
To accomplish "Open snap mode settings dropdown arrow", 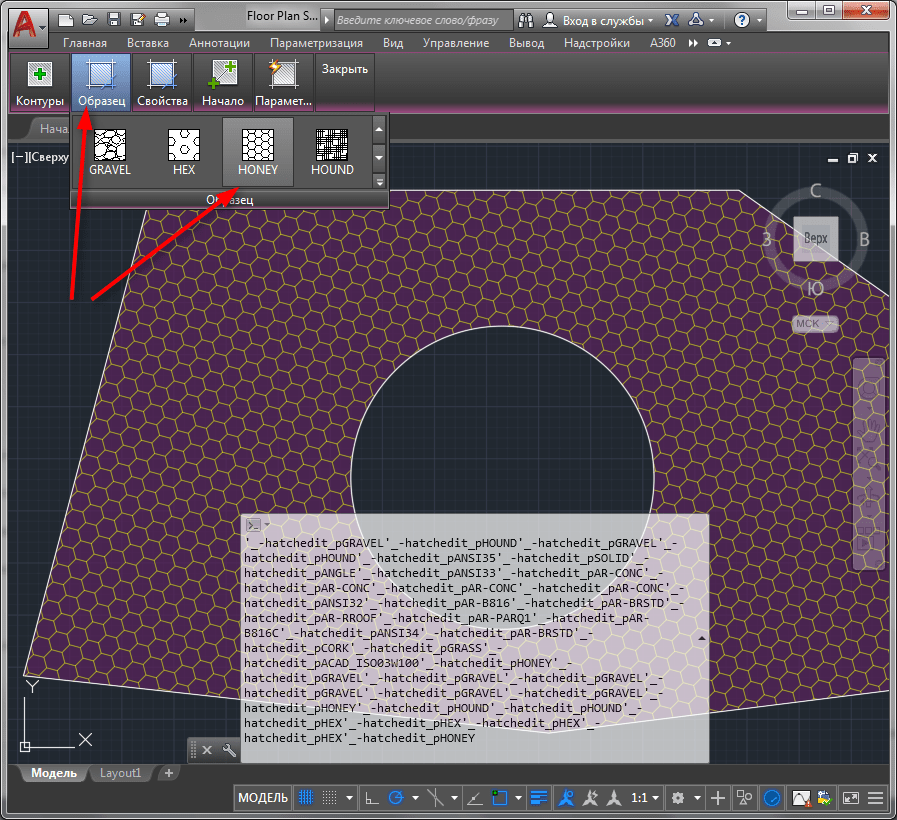I will pos(349,798).
